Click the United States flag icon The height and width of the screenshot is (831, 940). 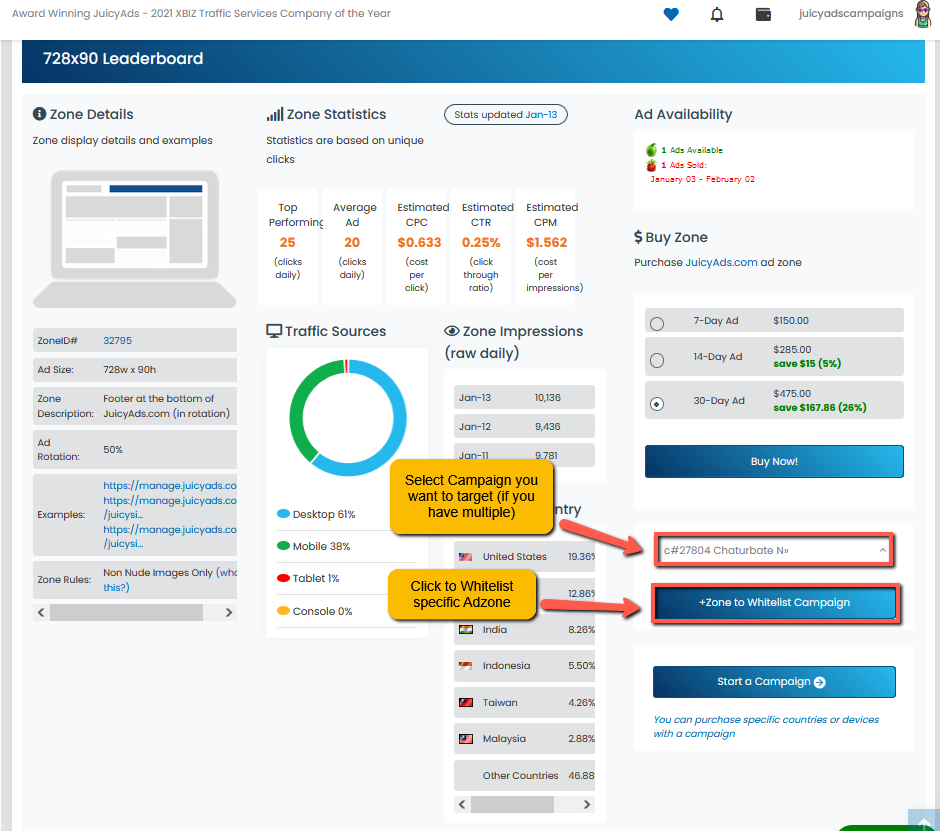[x=466, y=557]
